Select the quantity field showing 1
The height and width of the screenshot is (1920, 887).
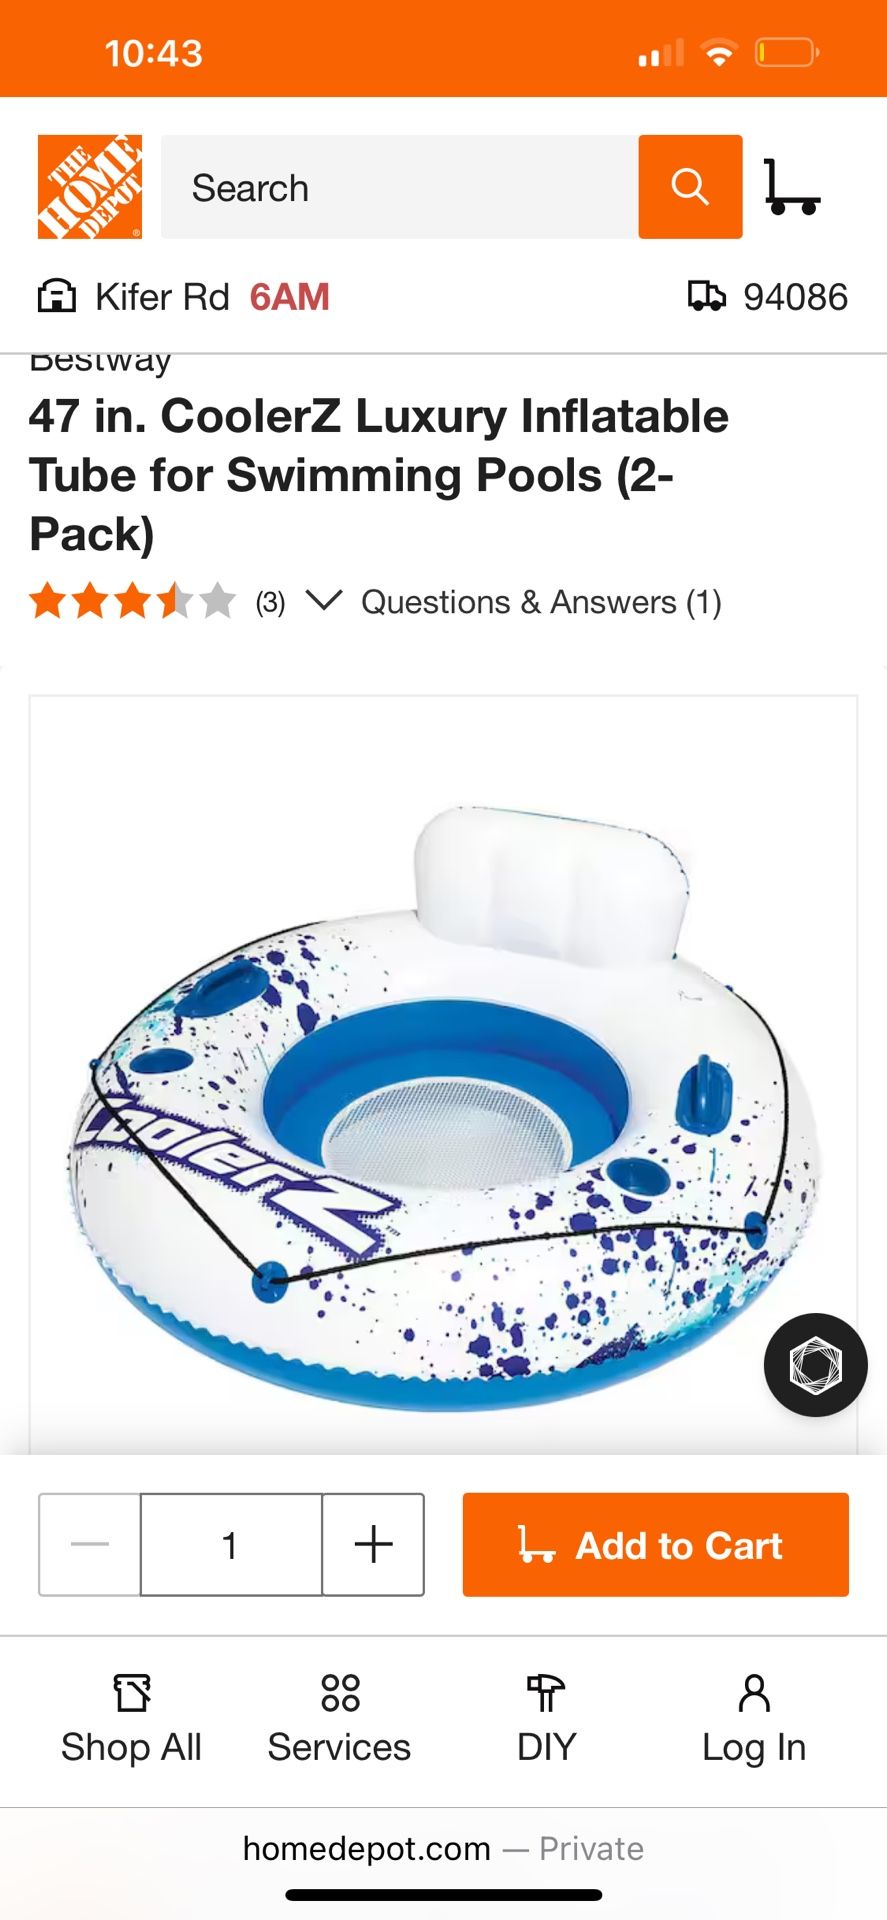tap(231, 1544)
